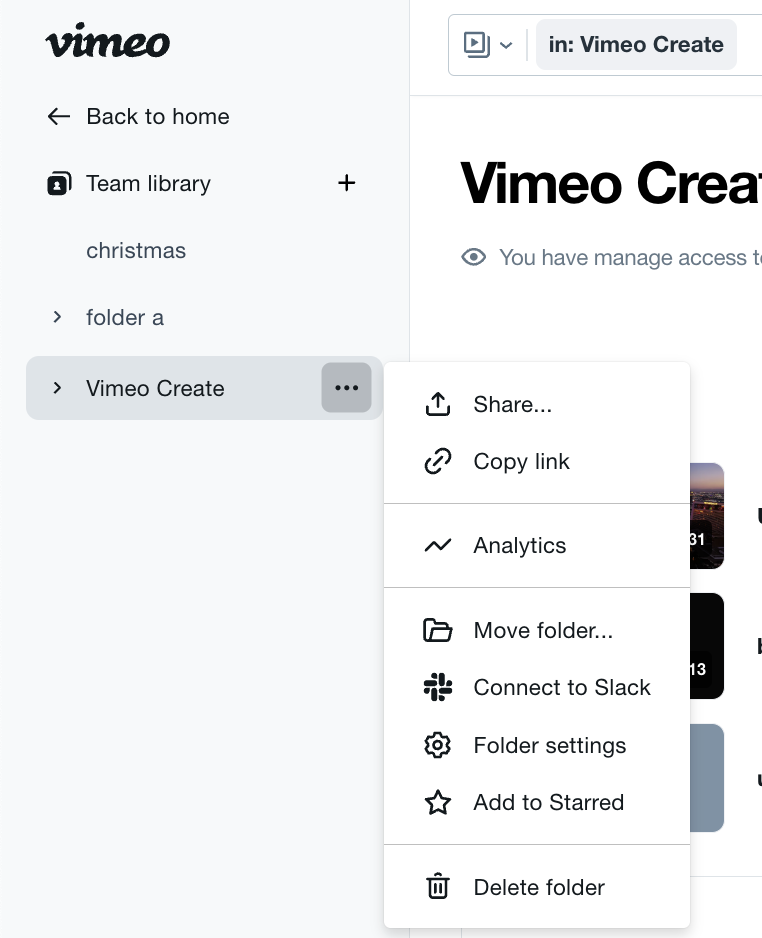Click the Vimeo logo
Screen dimensions: 762x938
coord(108,43)
